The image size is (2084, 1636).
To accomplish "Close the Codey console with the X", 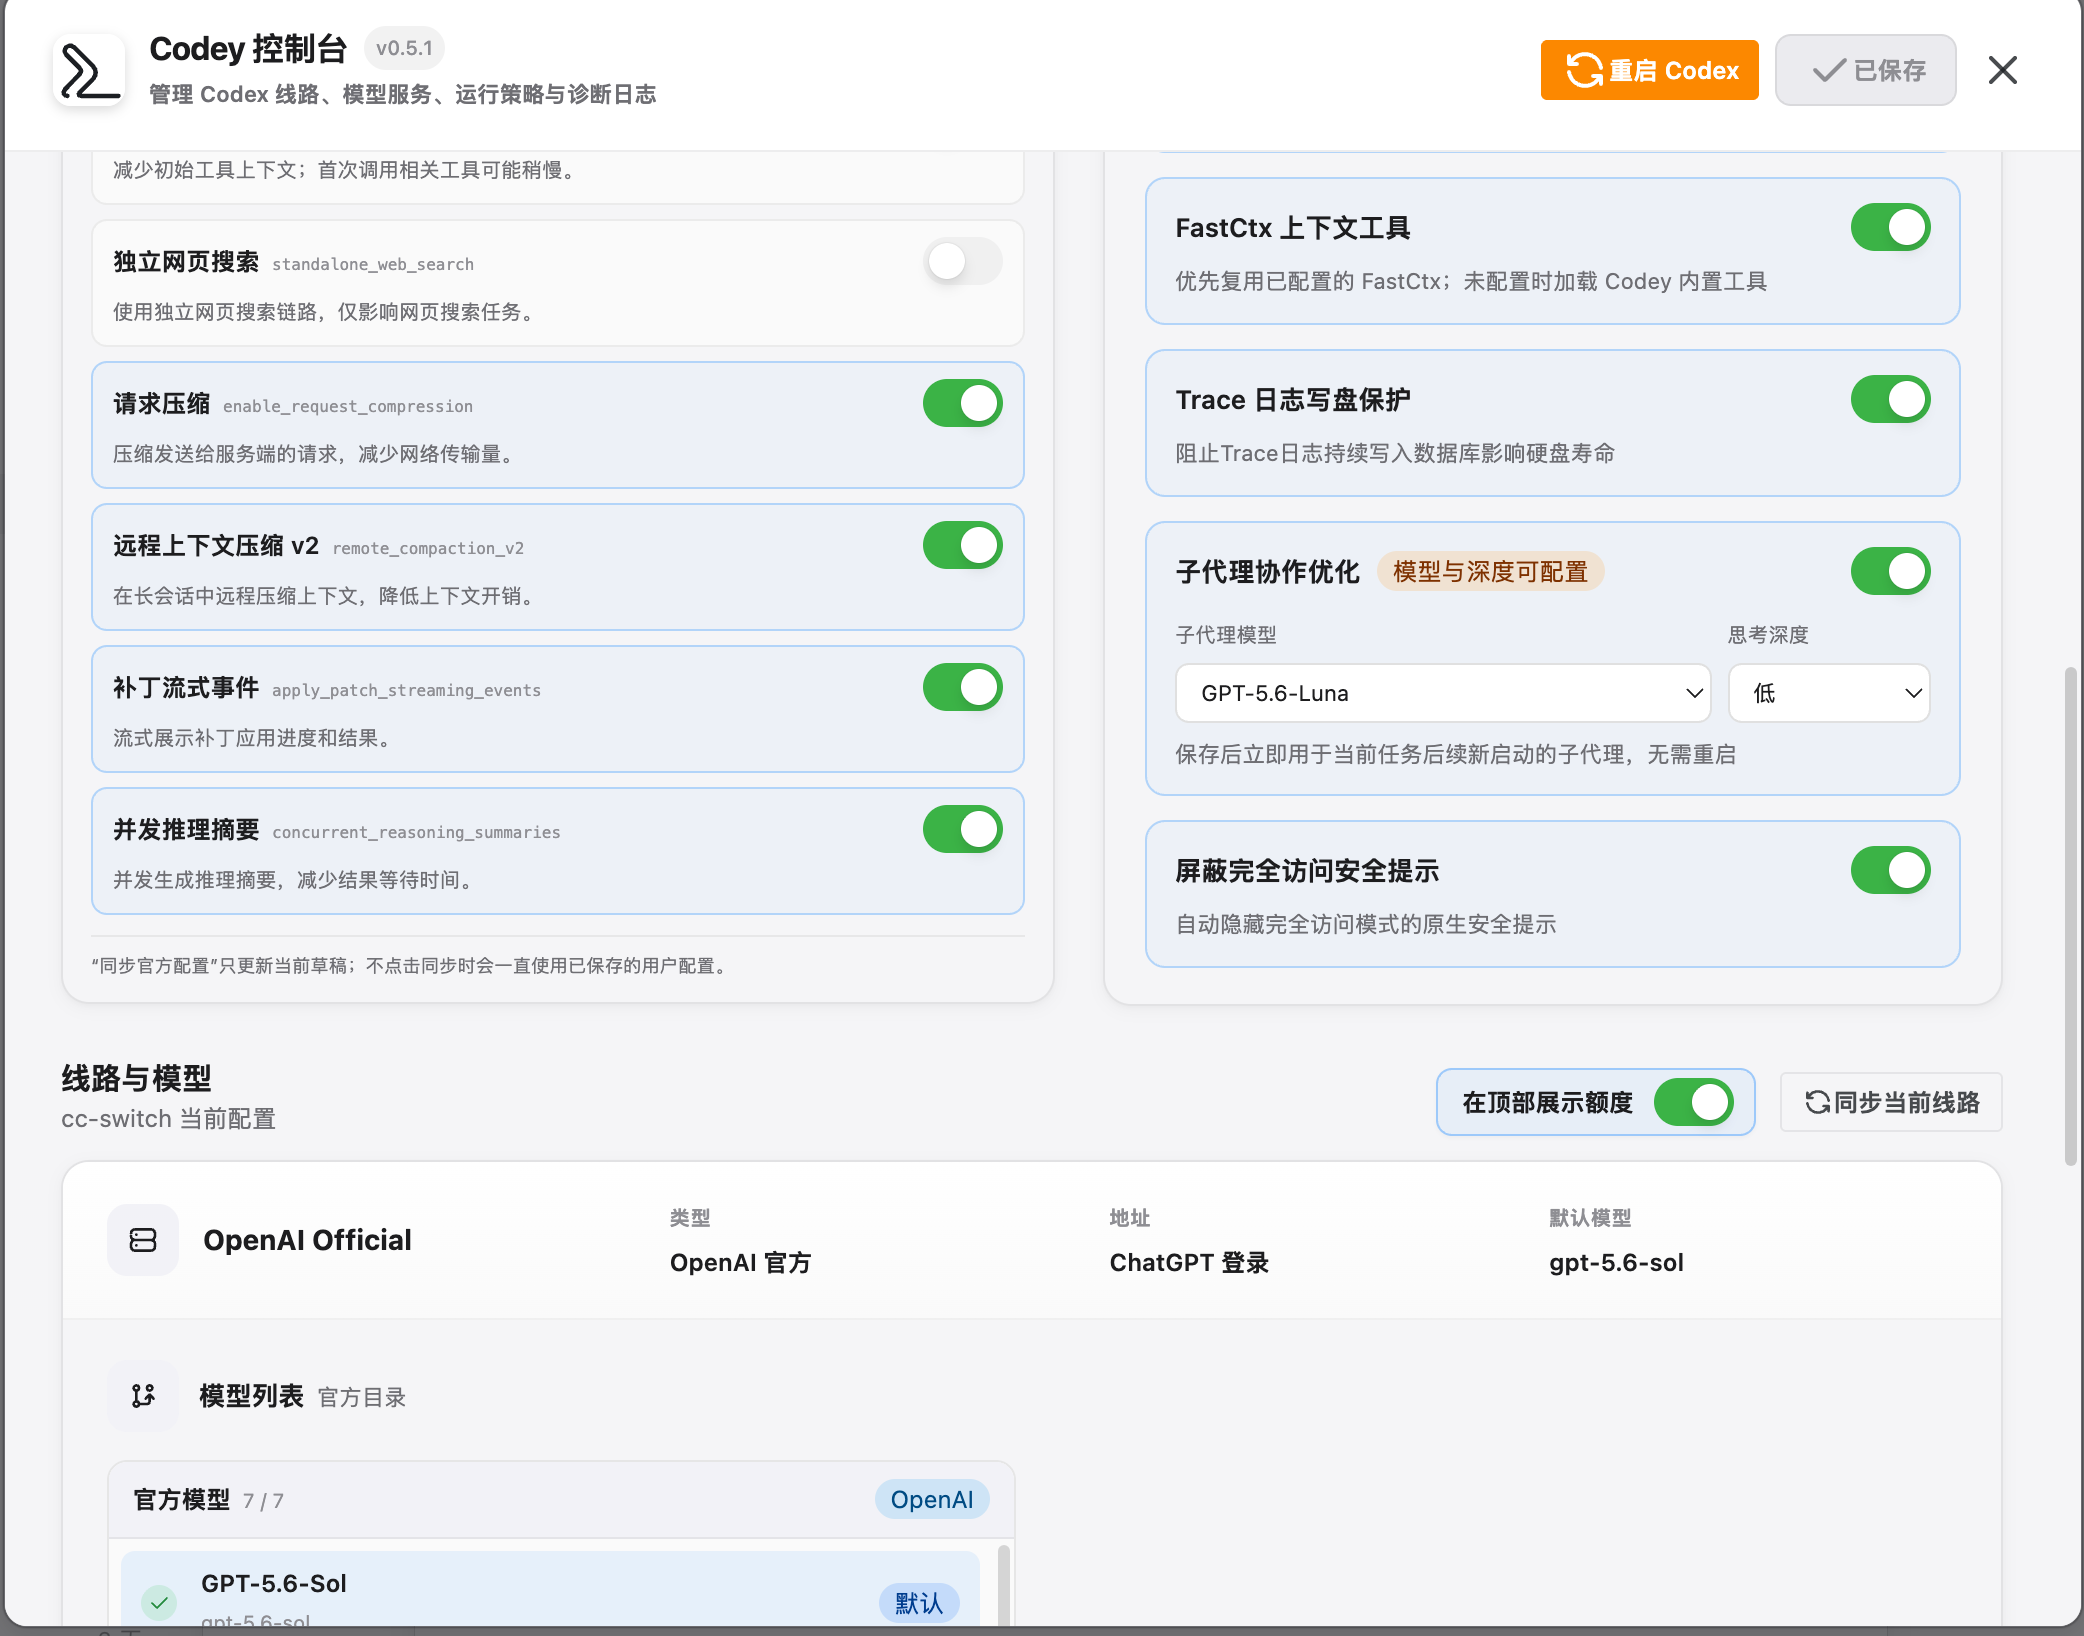I will click(x=2003, y=70).
